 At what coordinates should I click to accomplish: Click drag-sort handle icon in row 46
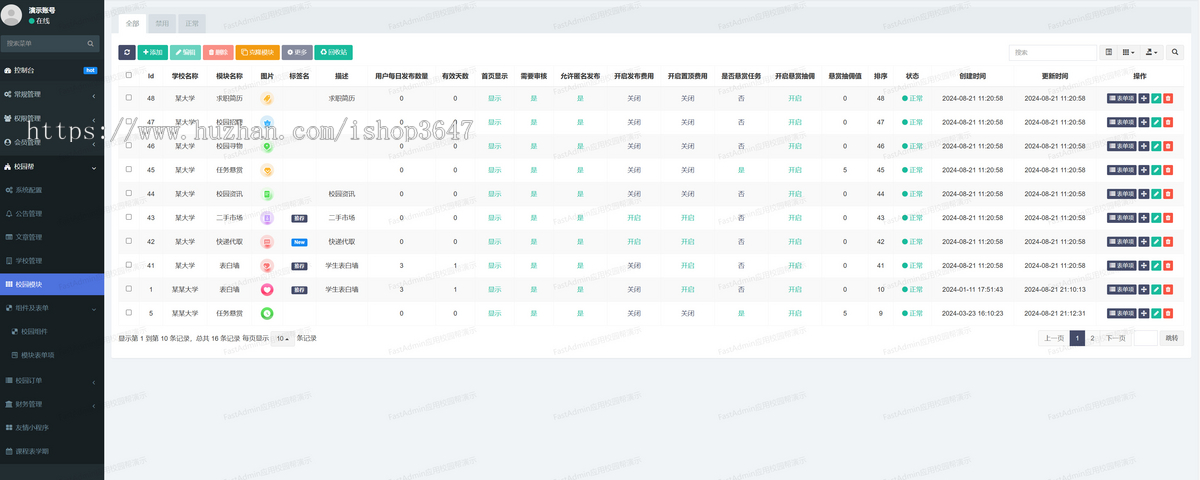1144,146
